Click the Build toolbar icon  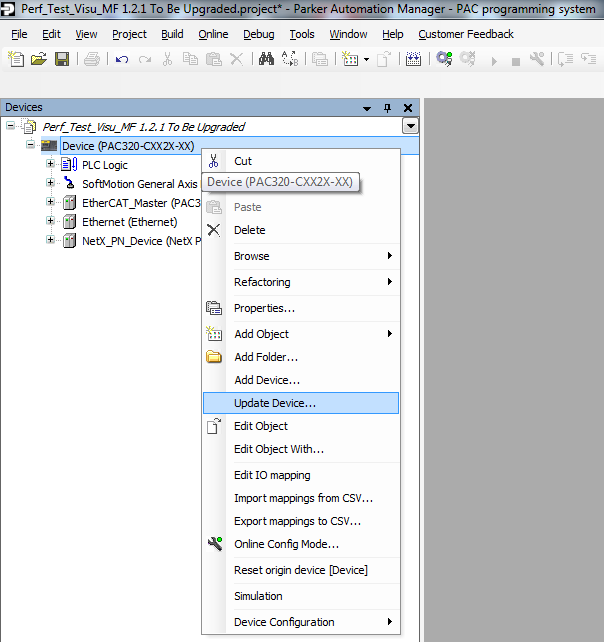pos(413,59)
